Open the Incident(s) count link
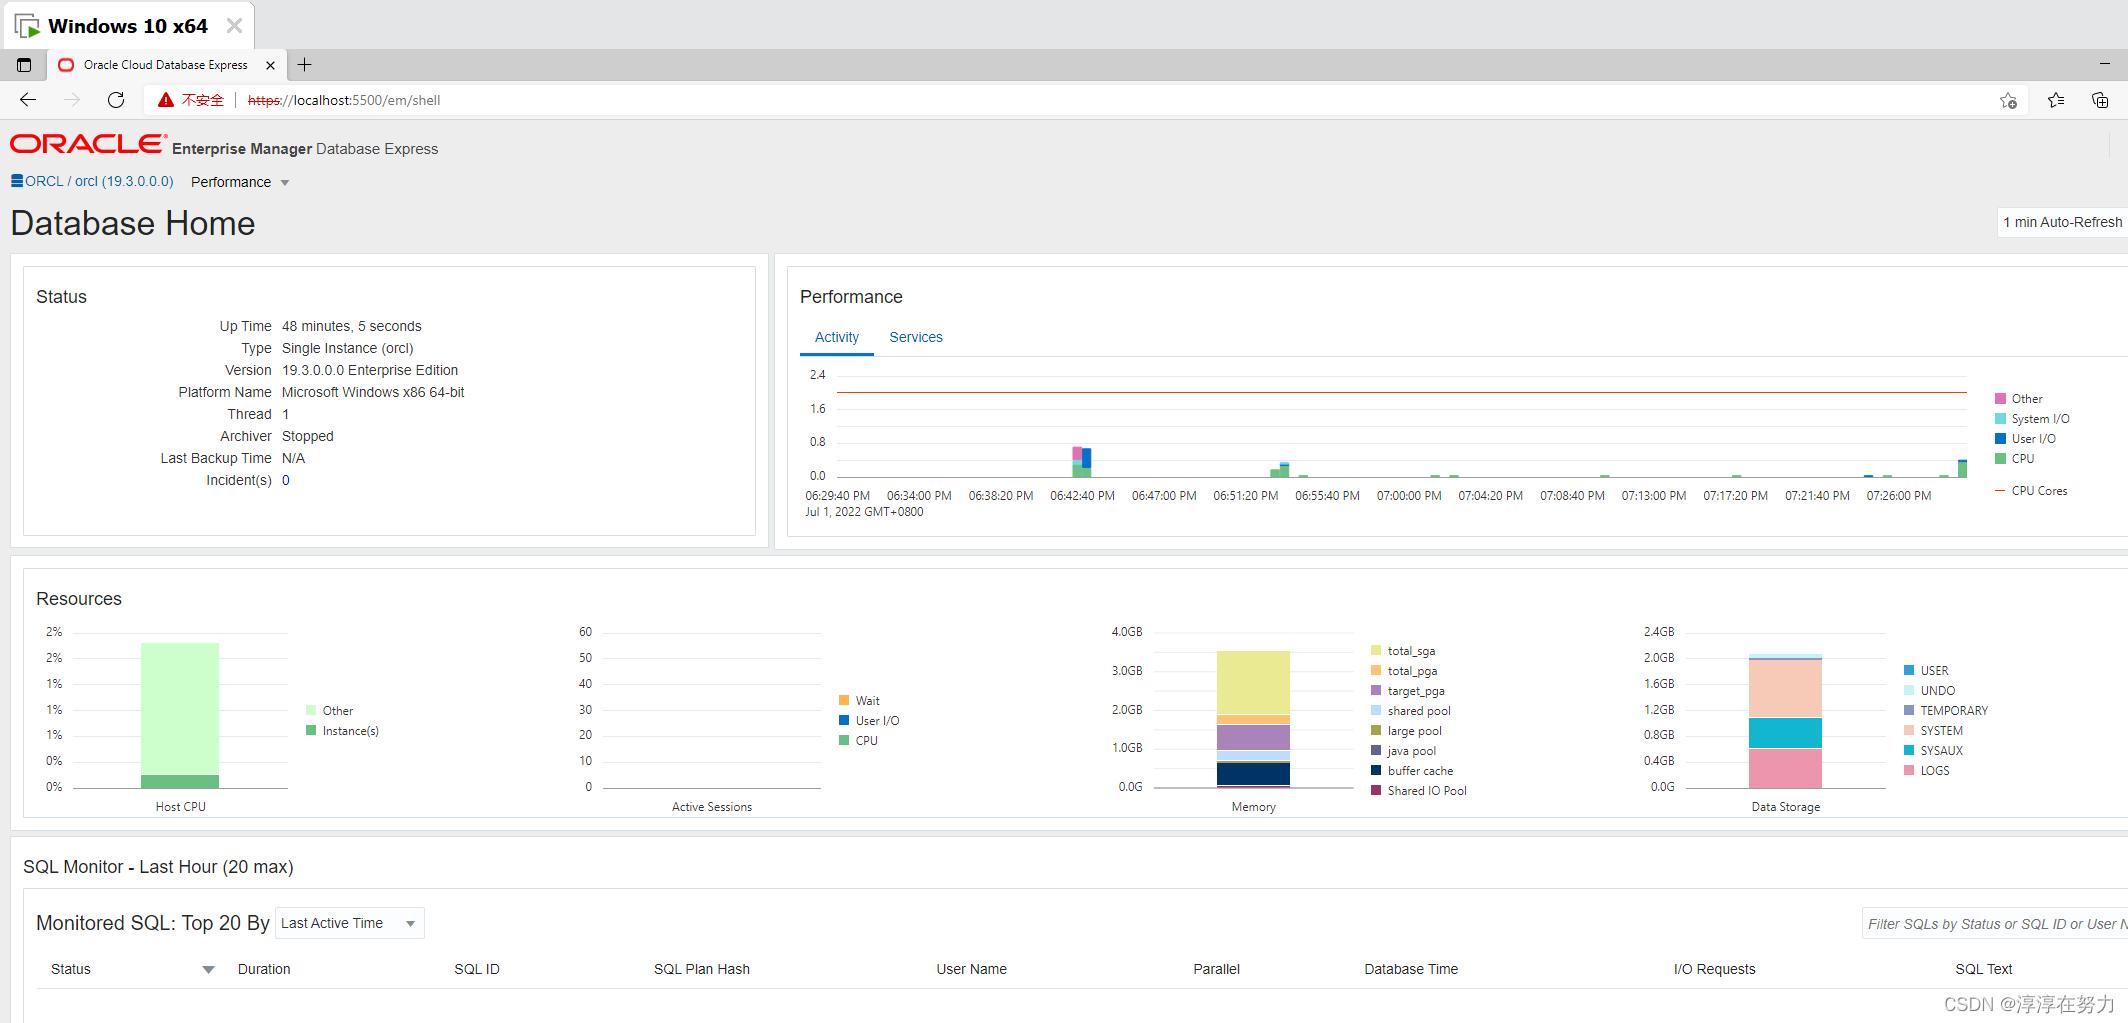2128x1023 pixels. (286, 480)
